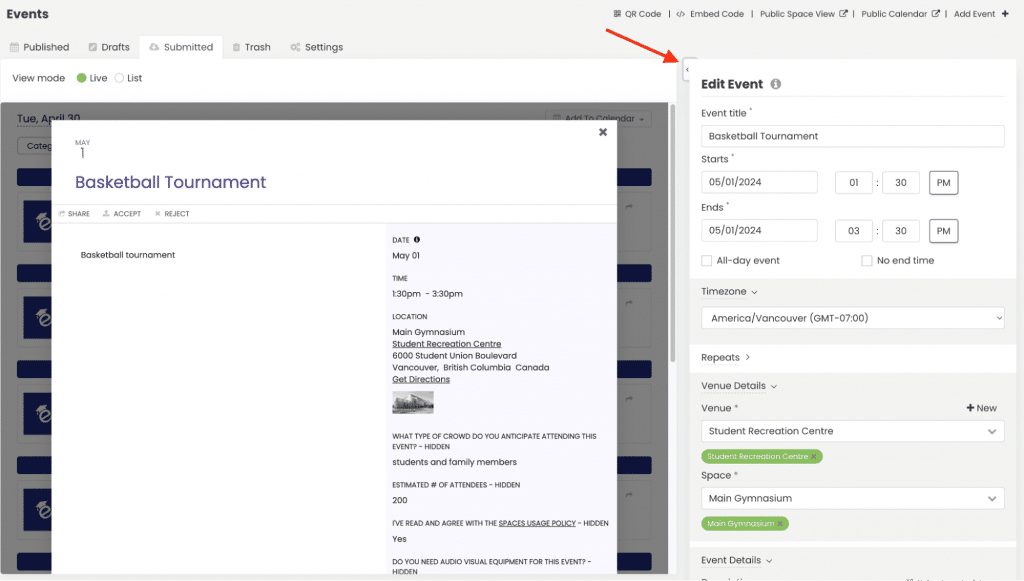Click the Event title input field

point(852,136)
